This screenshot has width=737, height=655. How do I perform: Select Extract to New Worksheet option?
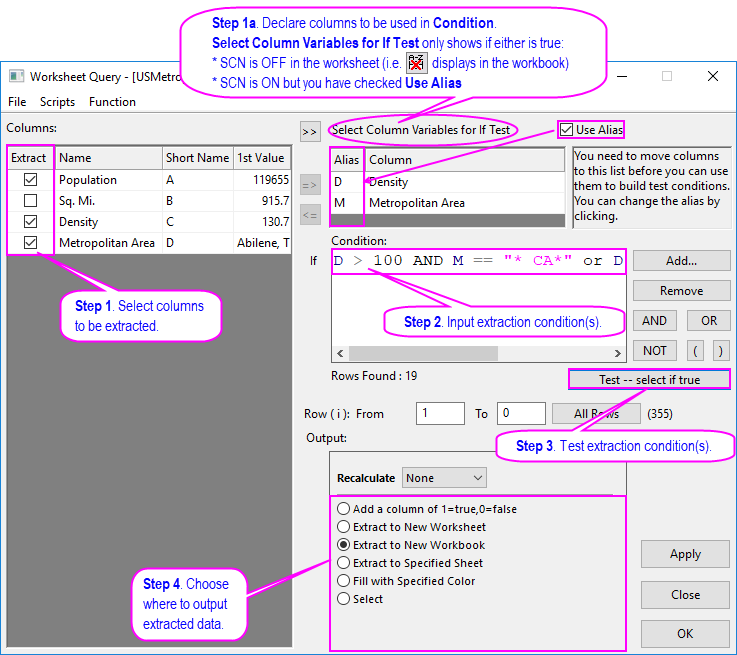coord(345,527)
